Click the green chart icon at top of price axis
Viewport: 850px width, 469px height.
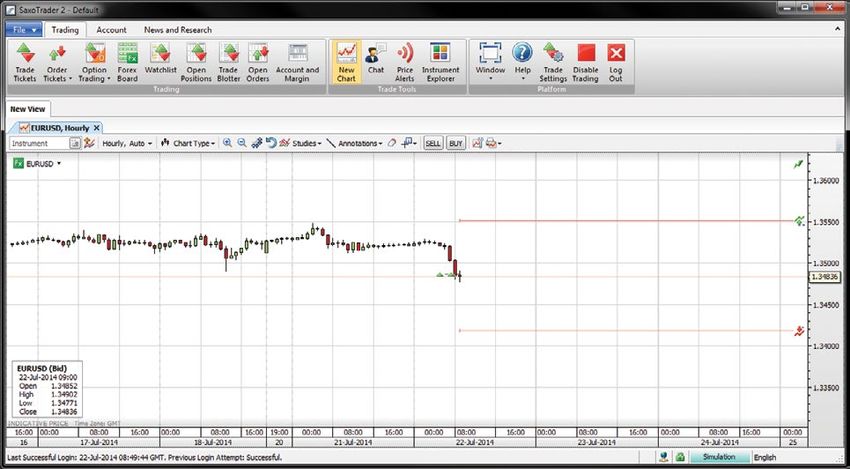pyautogui.click(x=798, y=164)
